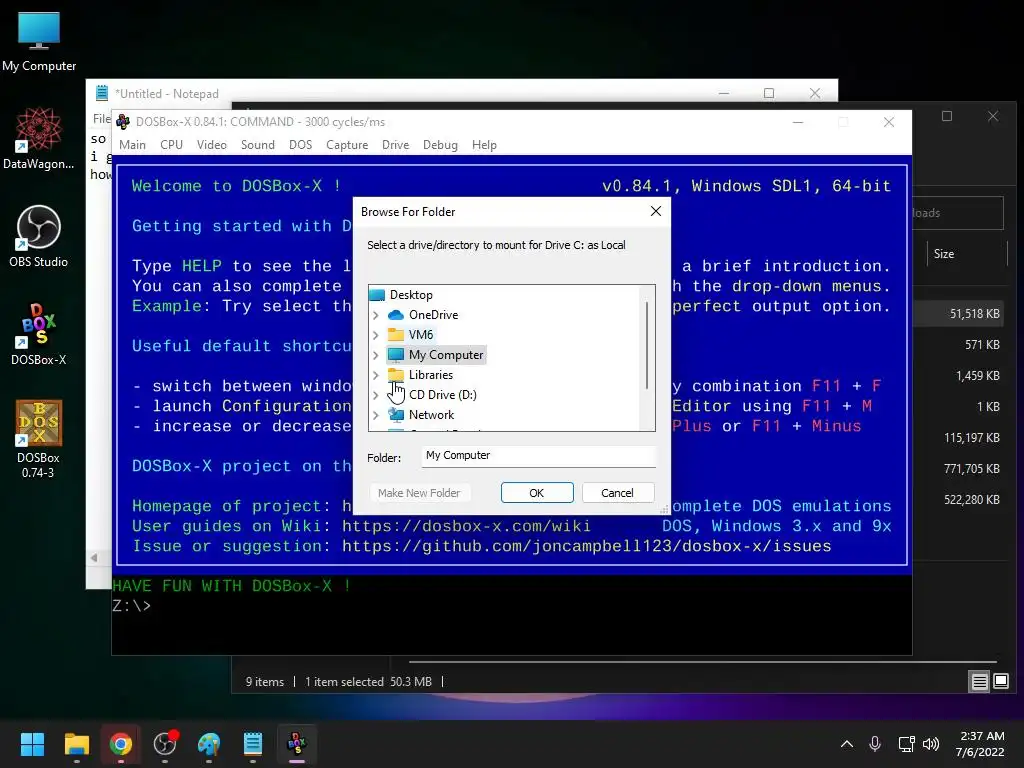The height and width of the screenshot is (768, 1024).
Task: Switch Explorer to large icons view
Action: 1000,682
